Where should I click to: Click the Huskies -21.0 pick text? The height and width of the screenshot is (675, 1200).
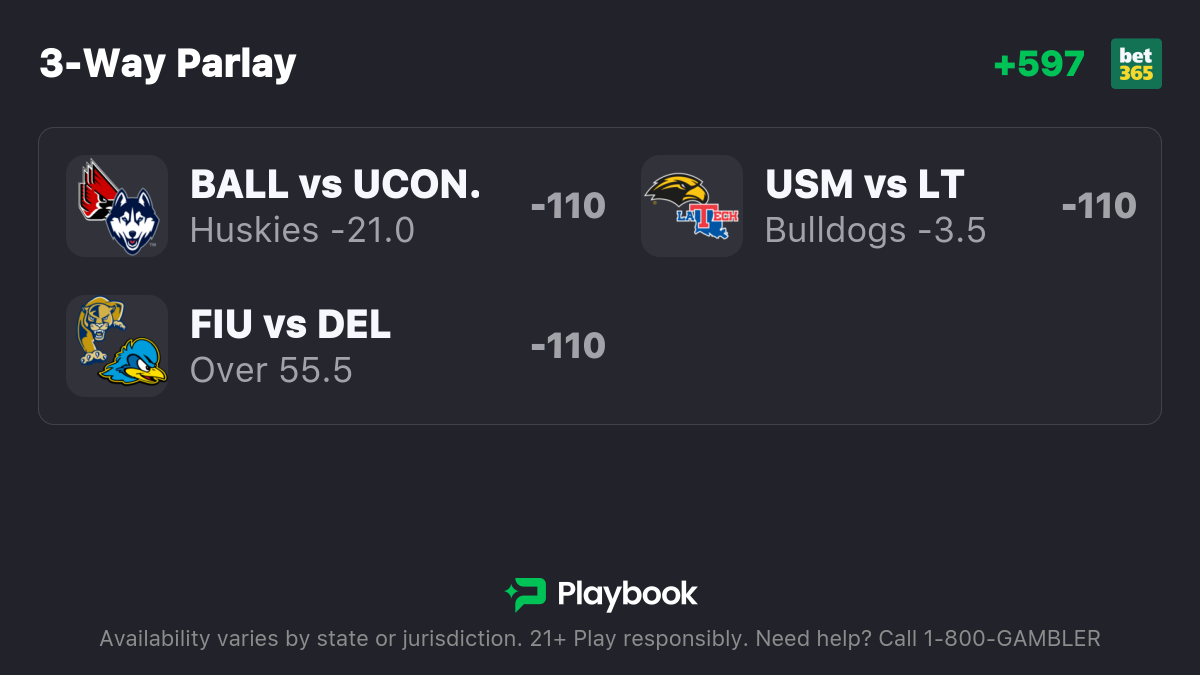click(x=302, y=230)
